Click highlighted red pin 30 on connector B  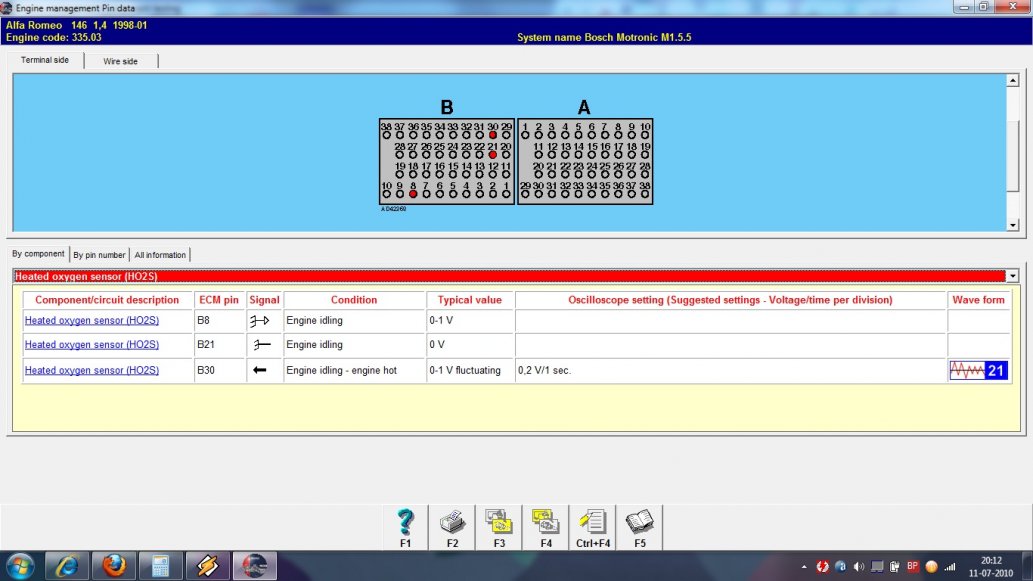coord(493,135)
